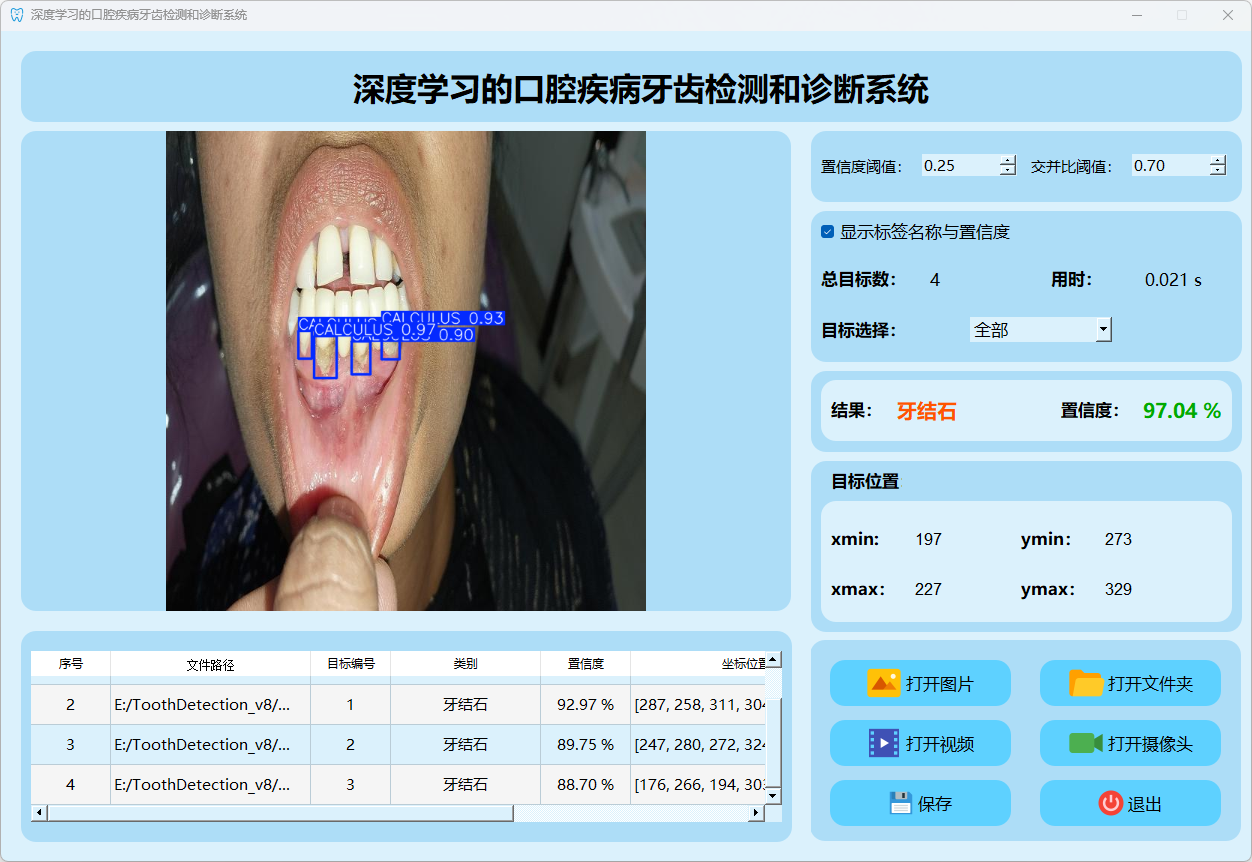Click the 类别 column header

465,664
